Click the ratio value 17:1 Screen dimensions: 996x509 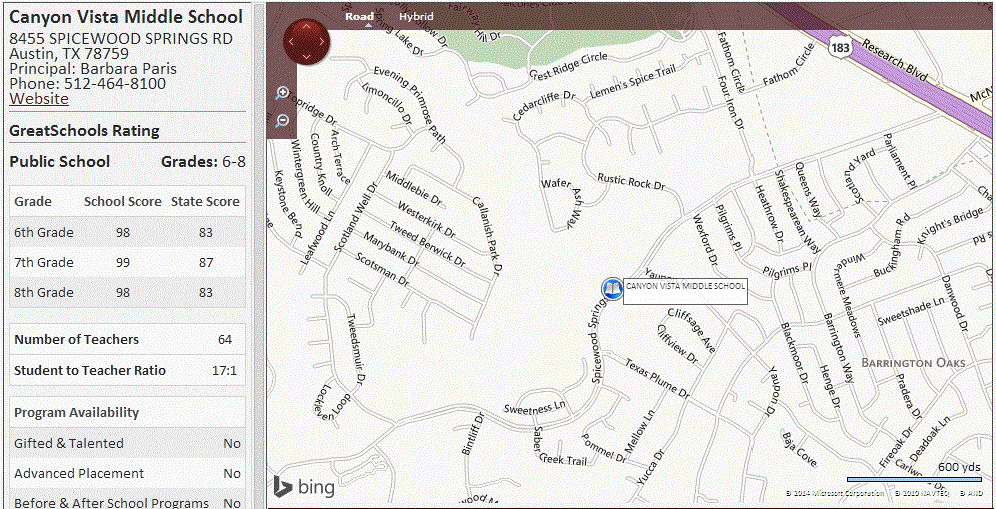point(224,370)
